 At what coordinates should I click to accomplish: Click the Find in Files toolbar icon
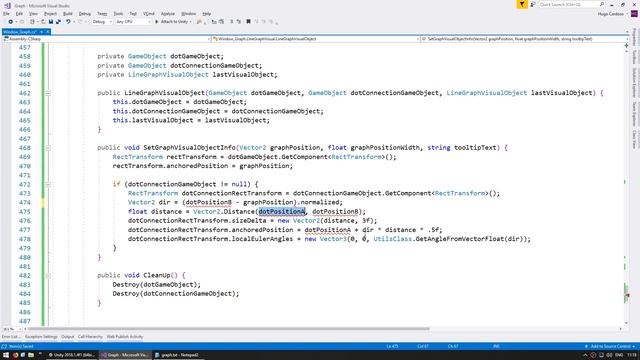[x=199, y=22]
